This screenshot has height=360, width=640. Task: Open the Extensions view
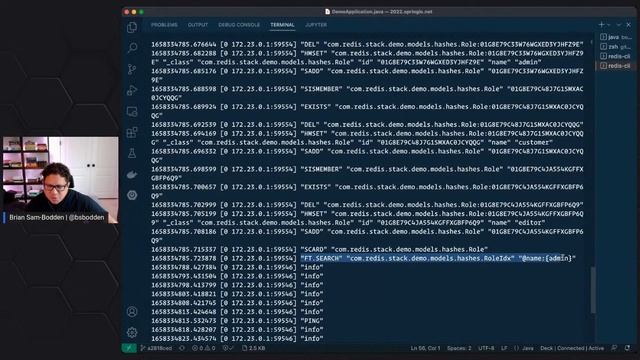132,132
